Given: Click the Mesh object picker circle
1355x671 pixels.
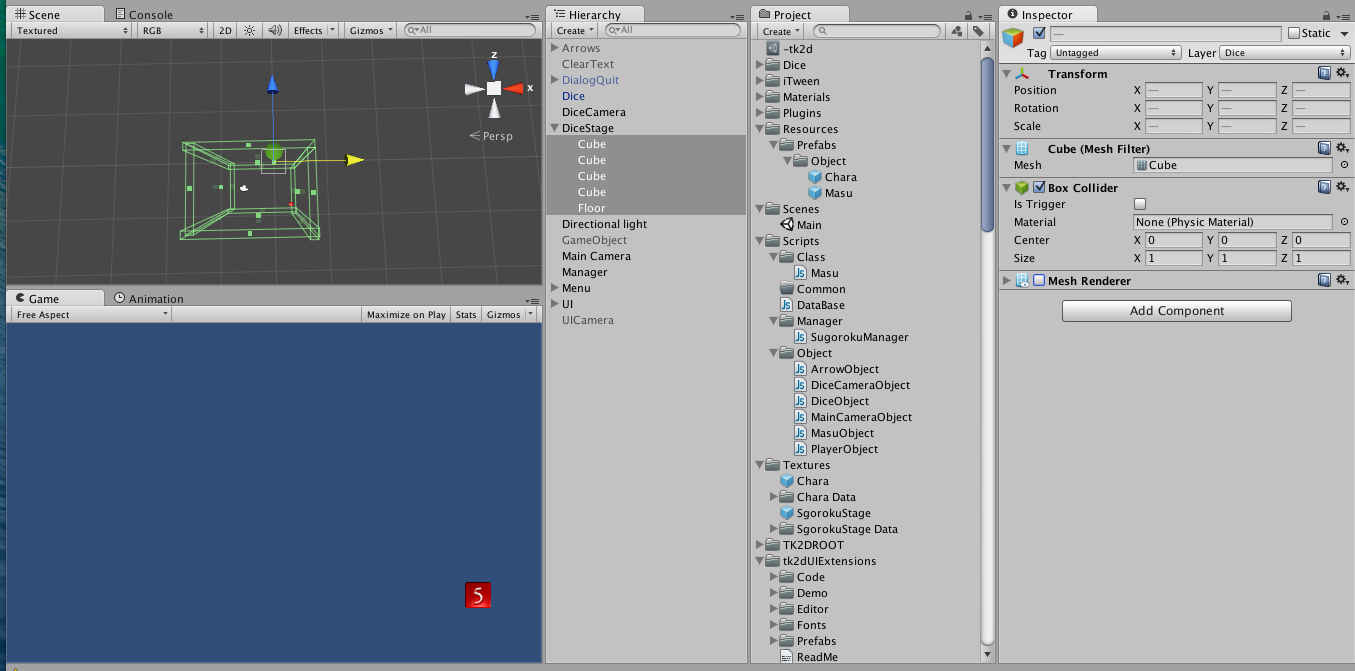Looking at the screenshot, I should pyautogui.click(x=1344, y=165).
